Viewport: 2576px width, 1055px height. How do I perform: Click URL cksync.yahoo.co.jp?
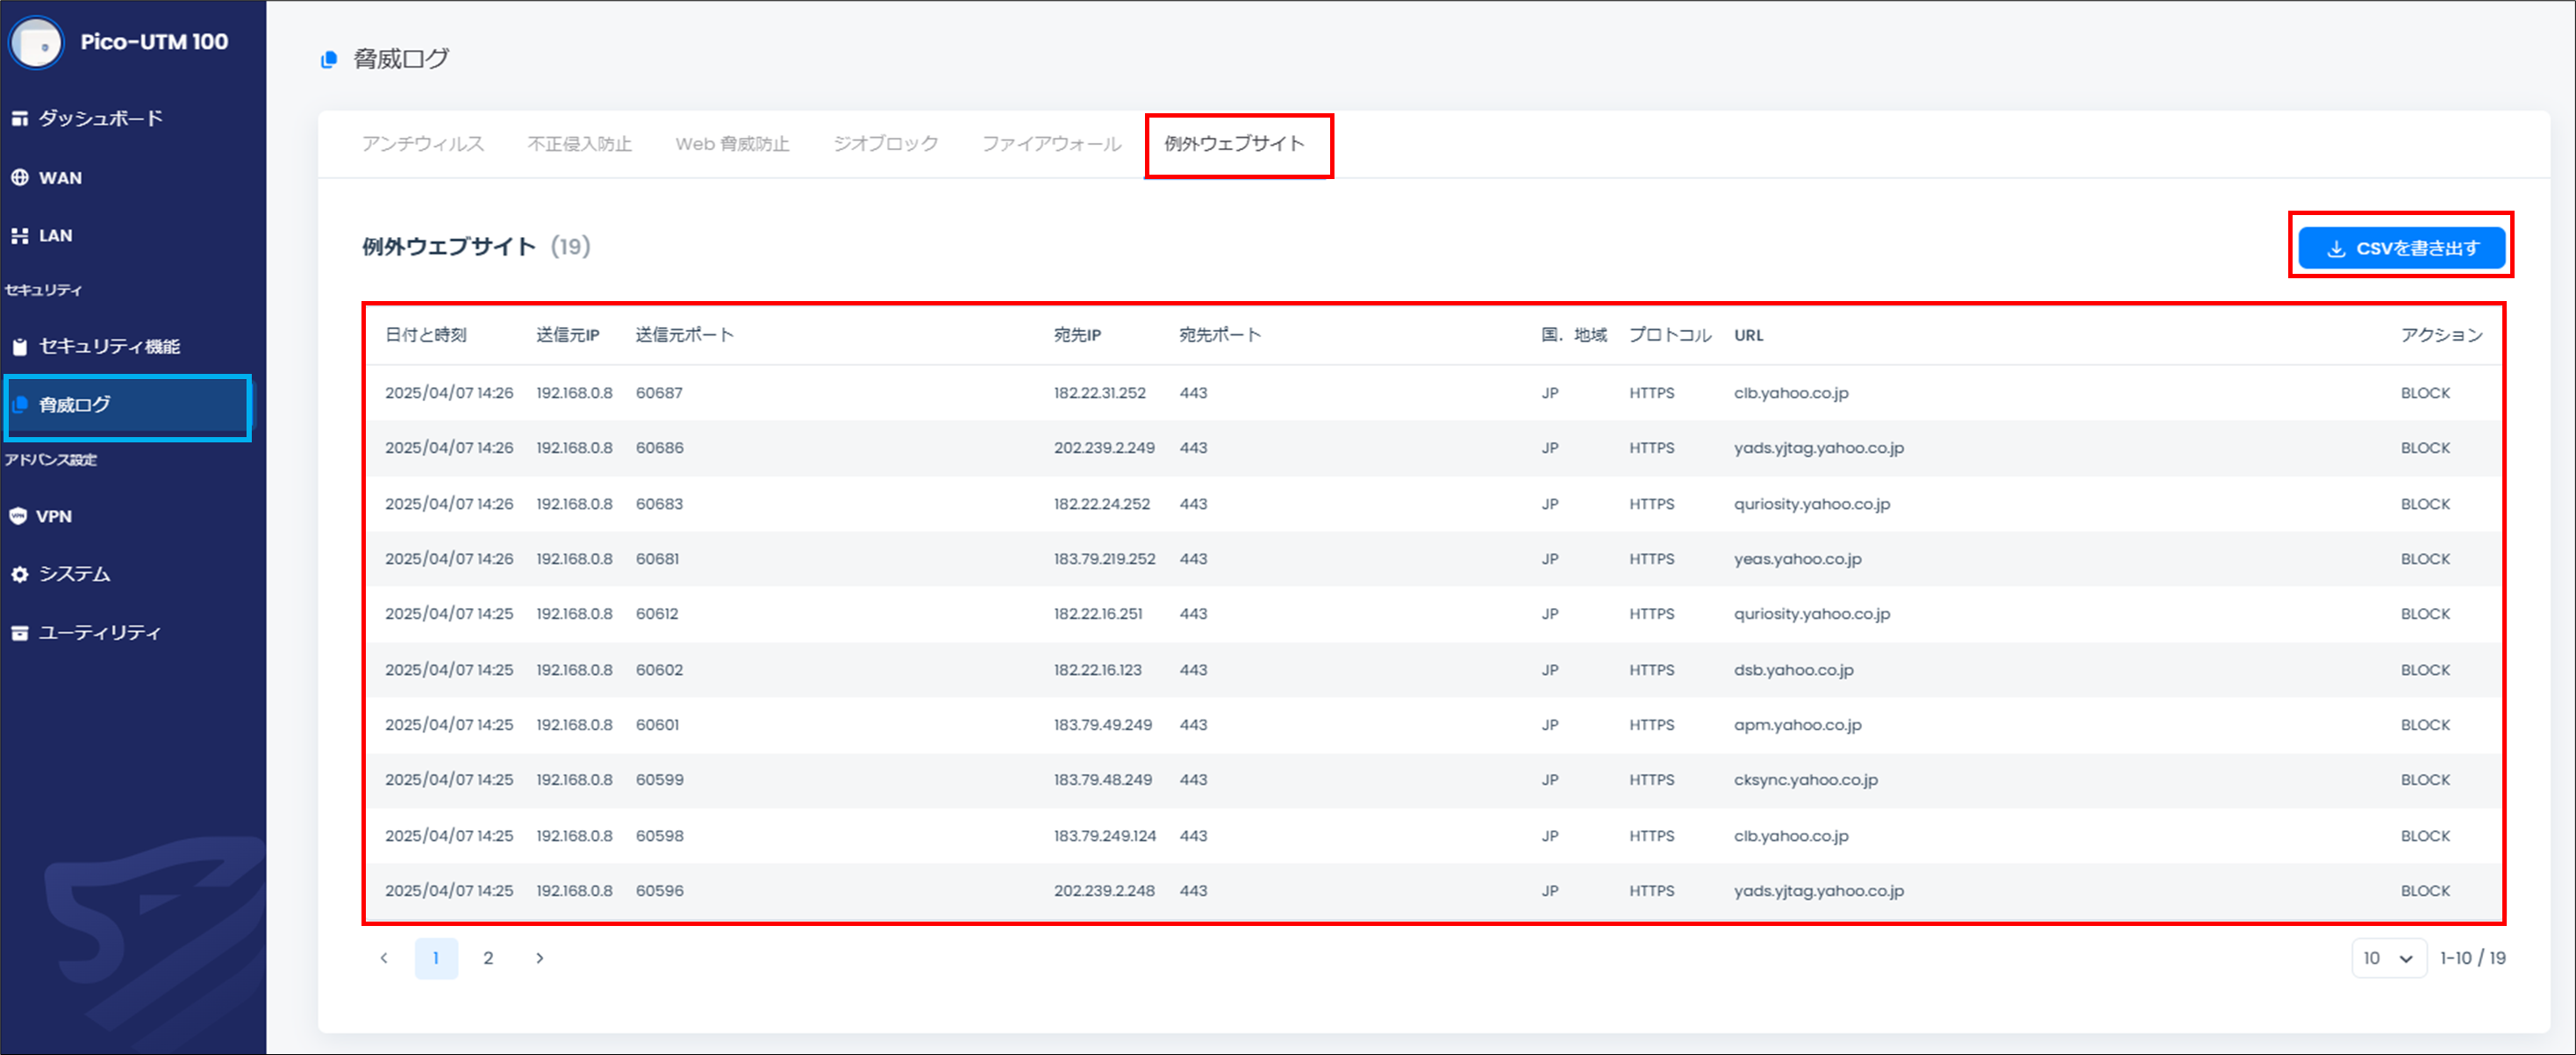pos(1806,780)
